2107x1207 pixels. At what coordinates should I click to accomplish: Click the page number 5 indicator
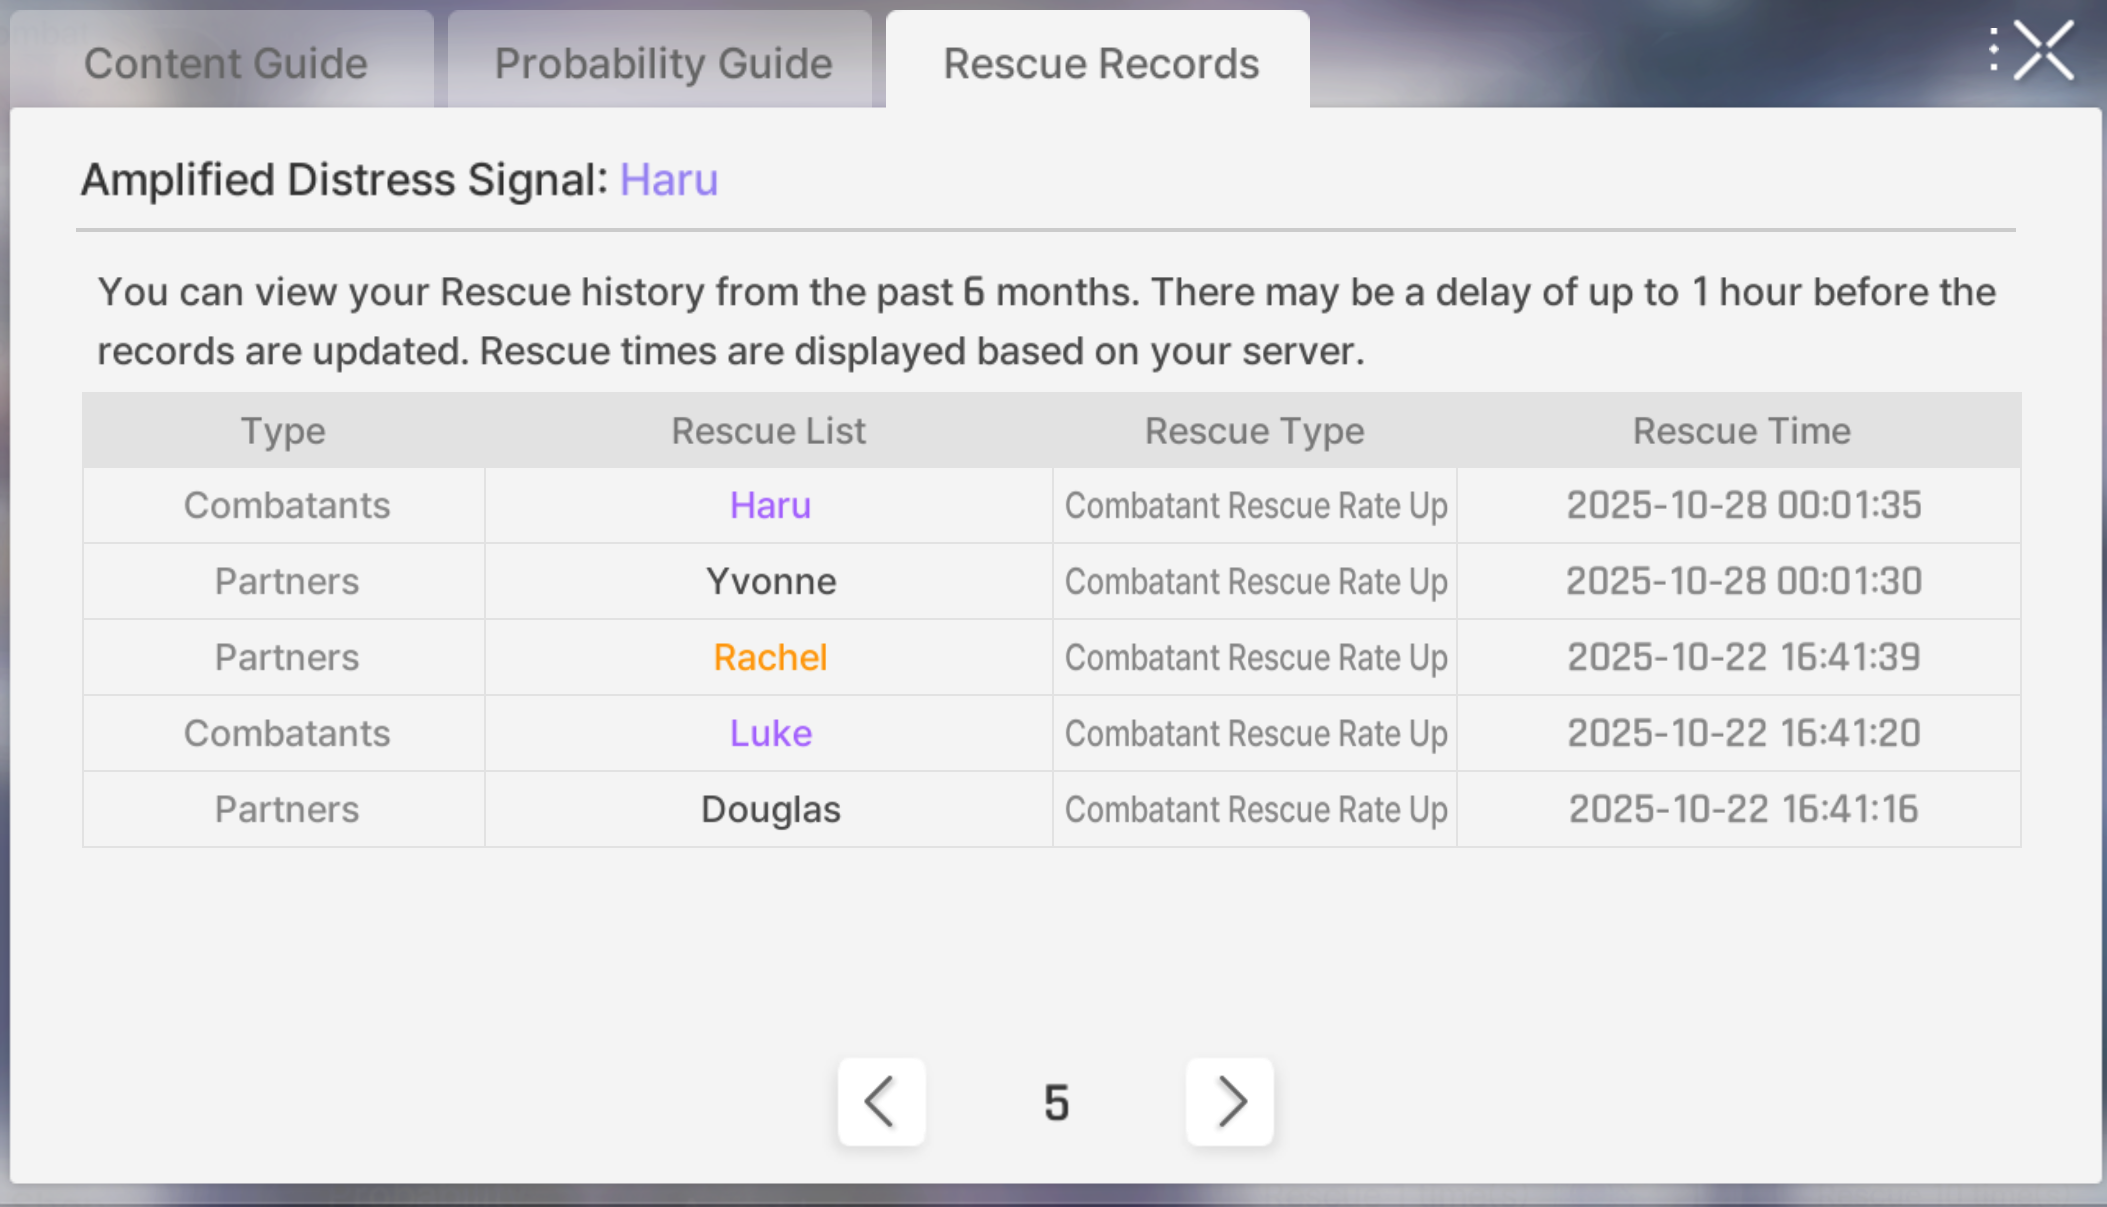(x=1056, y=1103)
